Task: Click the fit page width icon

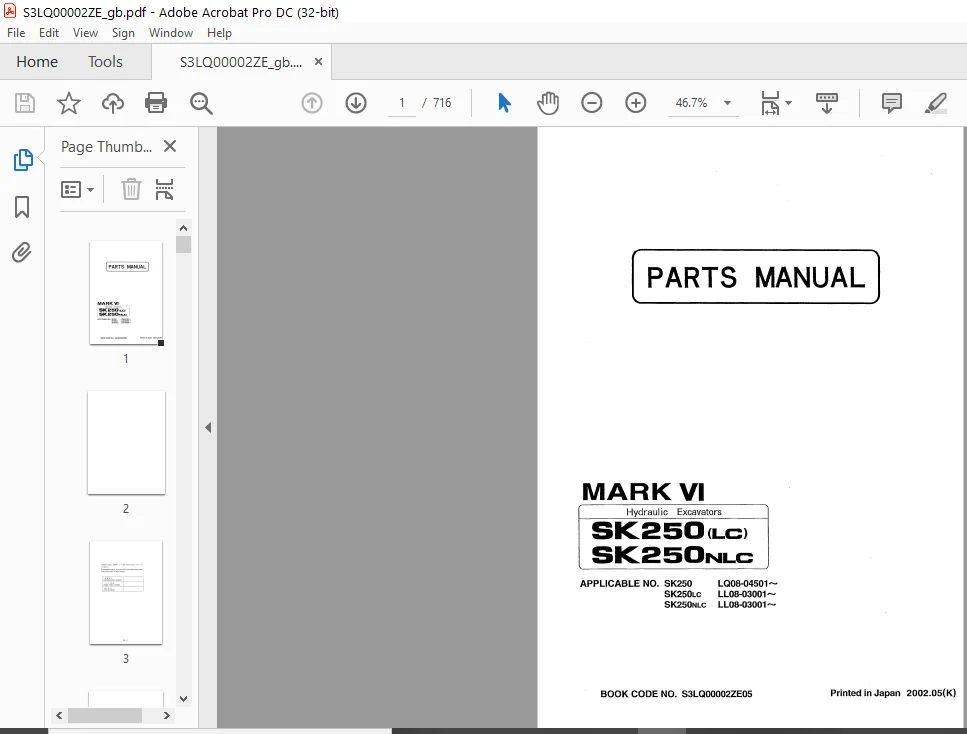Action: (770, 103)
